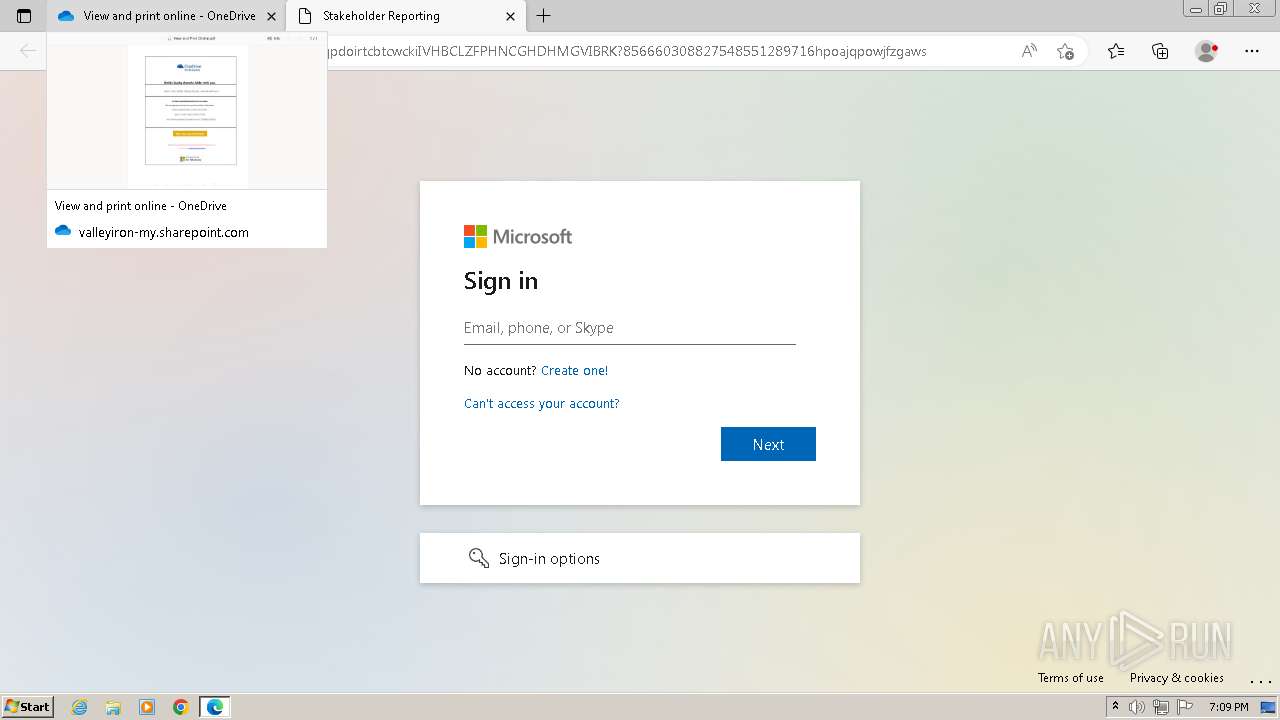Launch Internet Explorer from the taskbar

80,707
